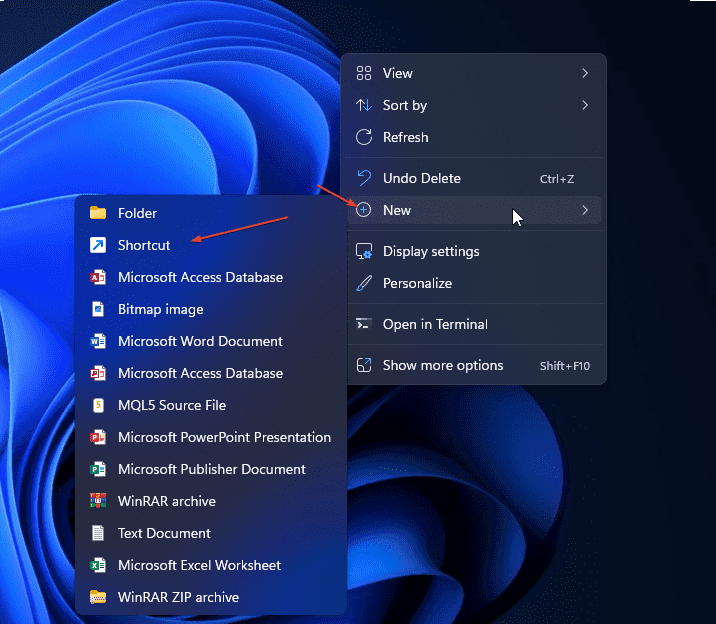Expand the Sort by submenu arrow

(x=585, y=105)
